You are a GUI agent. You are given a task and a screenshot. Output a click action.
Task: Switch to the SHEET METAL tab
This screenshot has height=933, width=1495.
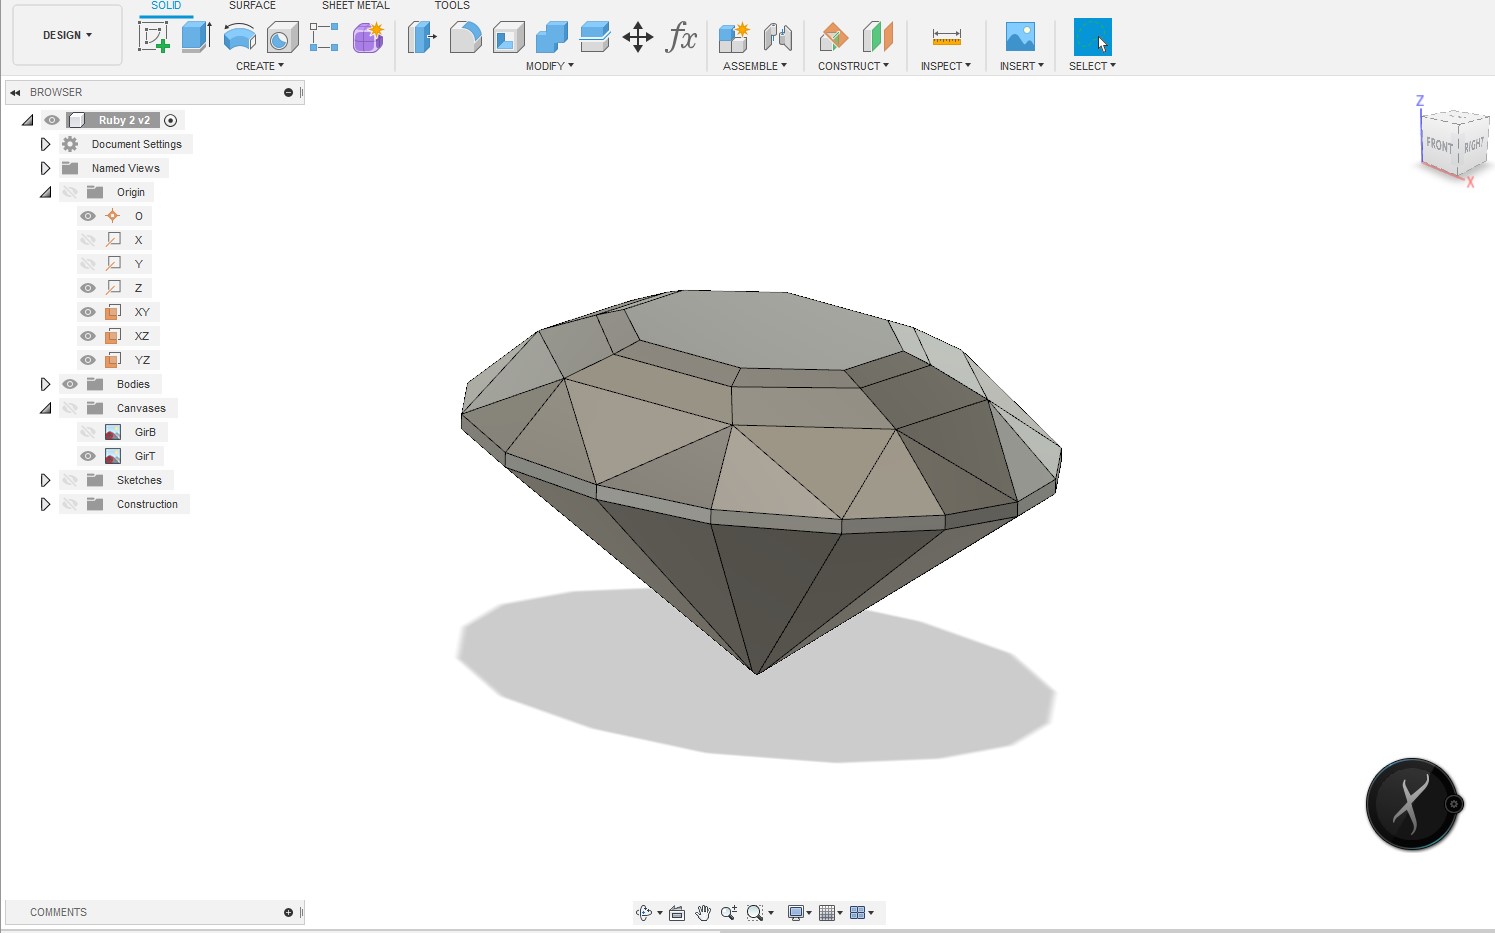[356, 6]
